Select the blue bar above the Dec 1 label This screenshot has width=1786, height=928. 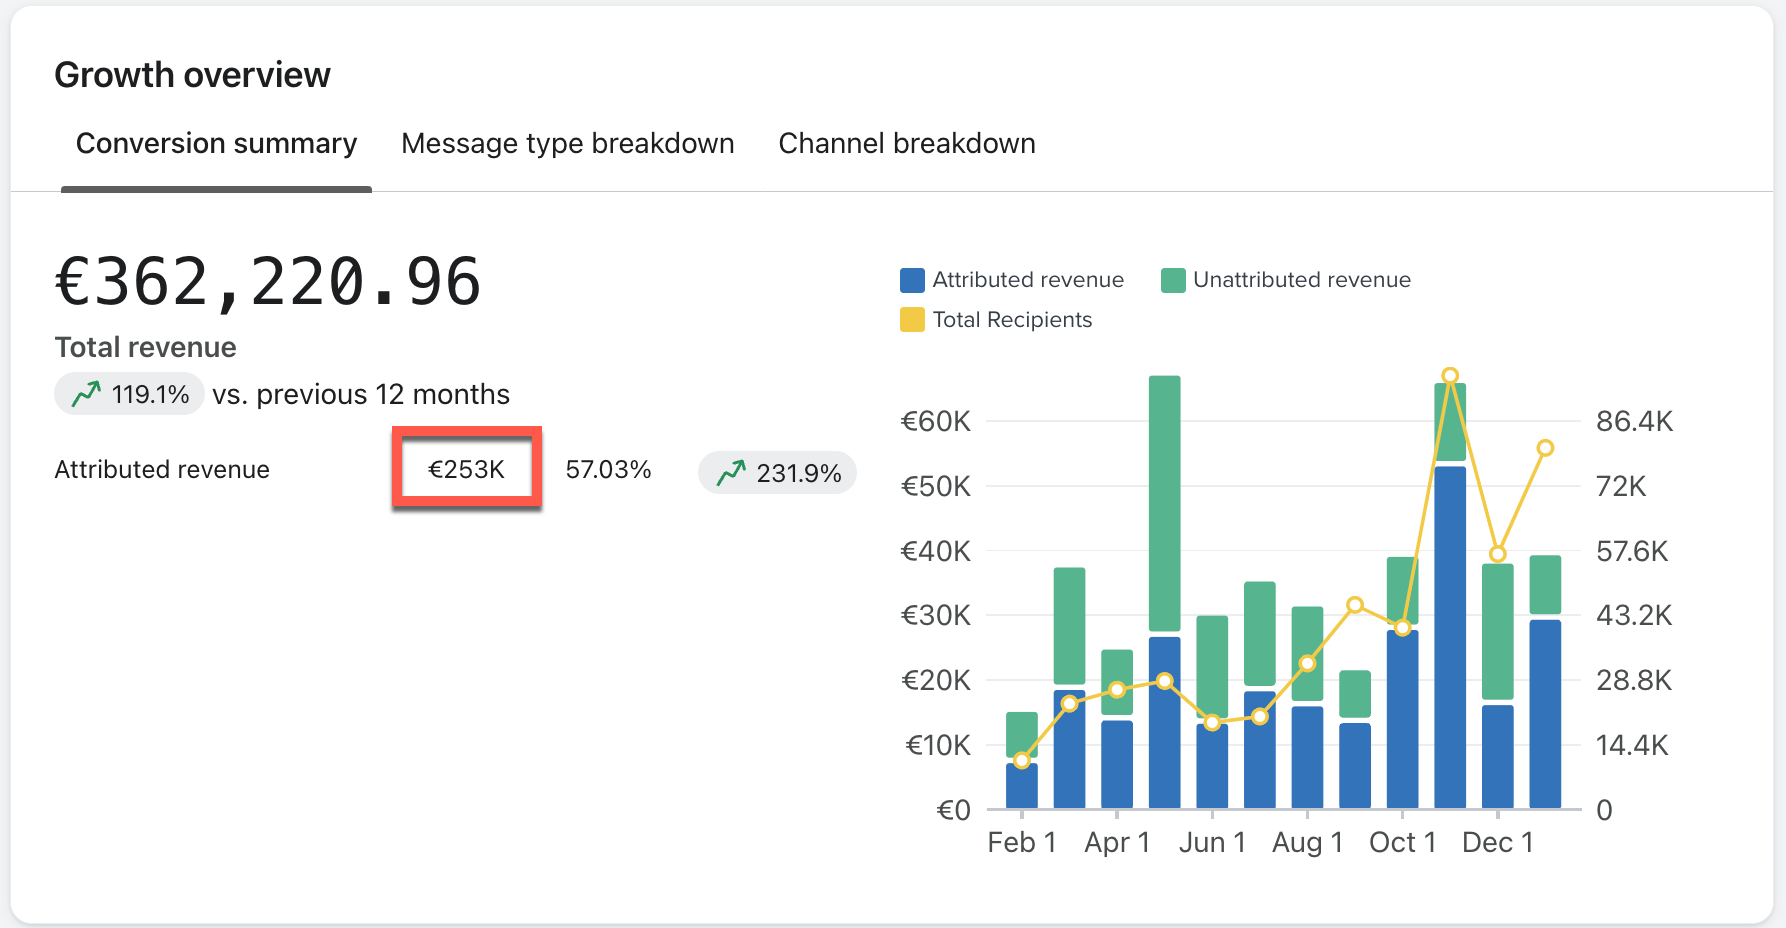point(1497,757)
